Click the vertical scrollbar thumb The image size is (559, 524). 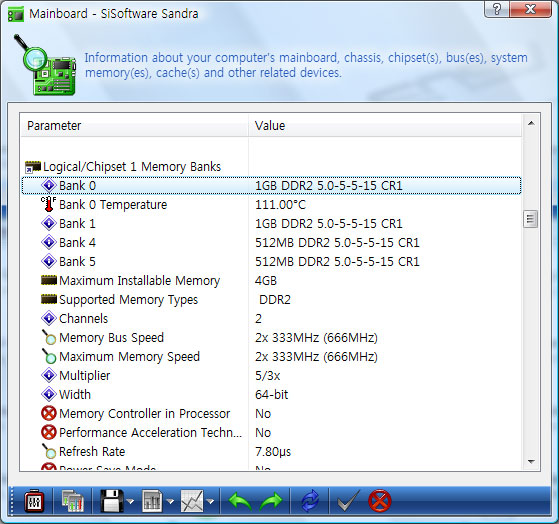530,219
